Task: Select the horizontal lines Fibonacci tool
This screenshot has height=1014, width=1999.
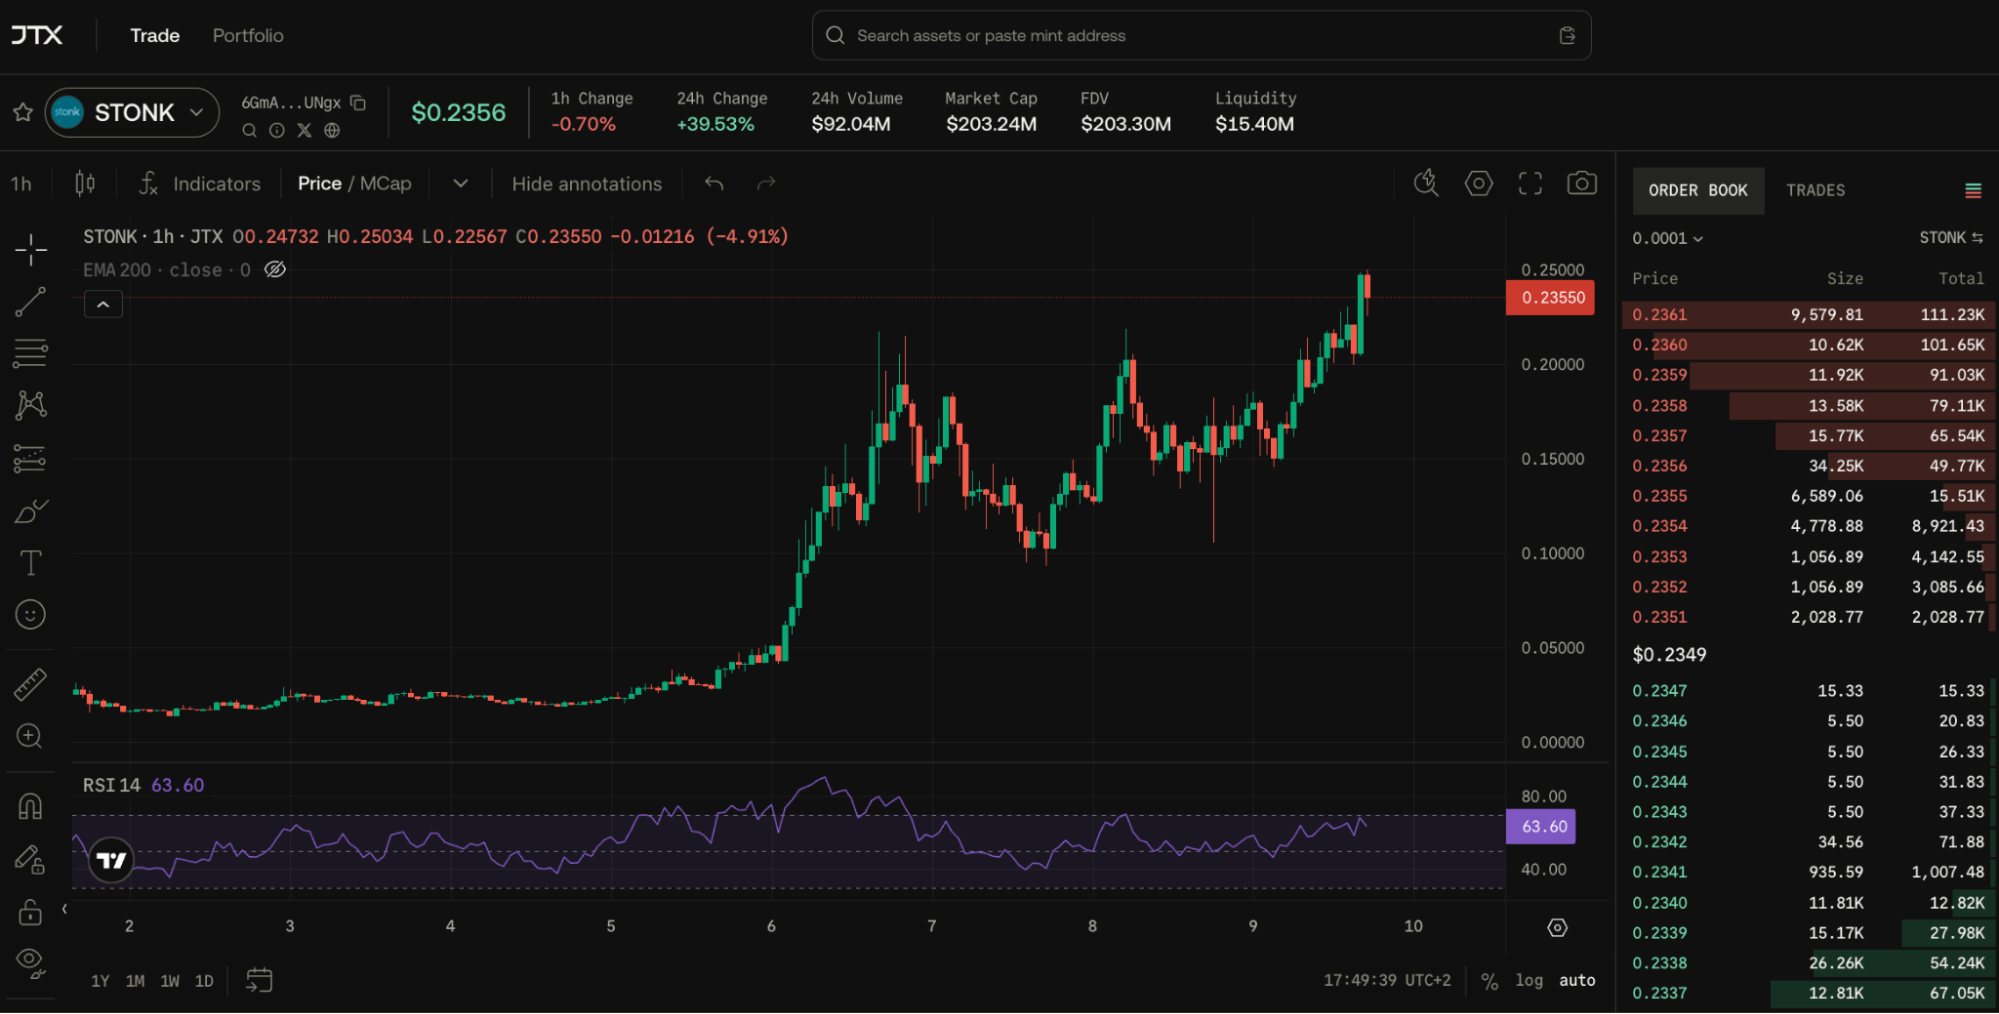Action: (31, 353)
